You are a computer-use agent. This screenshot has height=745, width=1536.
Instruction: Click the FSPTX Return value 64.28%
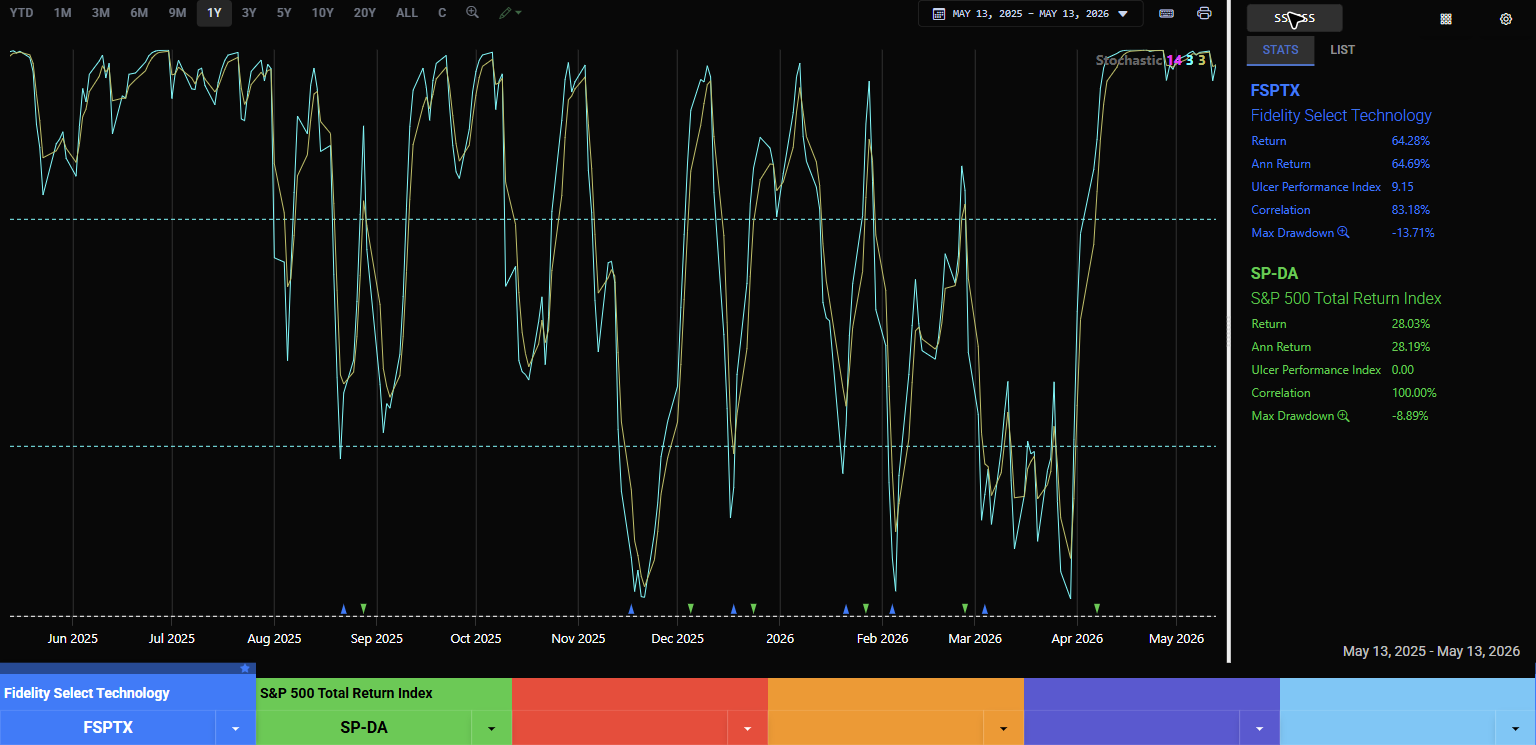pyautogui.click(x=1410, y=141)
